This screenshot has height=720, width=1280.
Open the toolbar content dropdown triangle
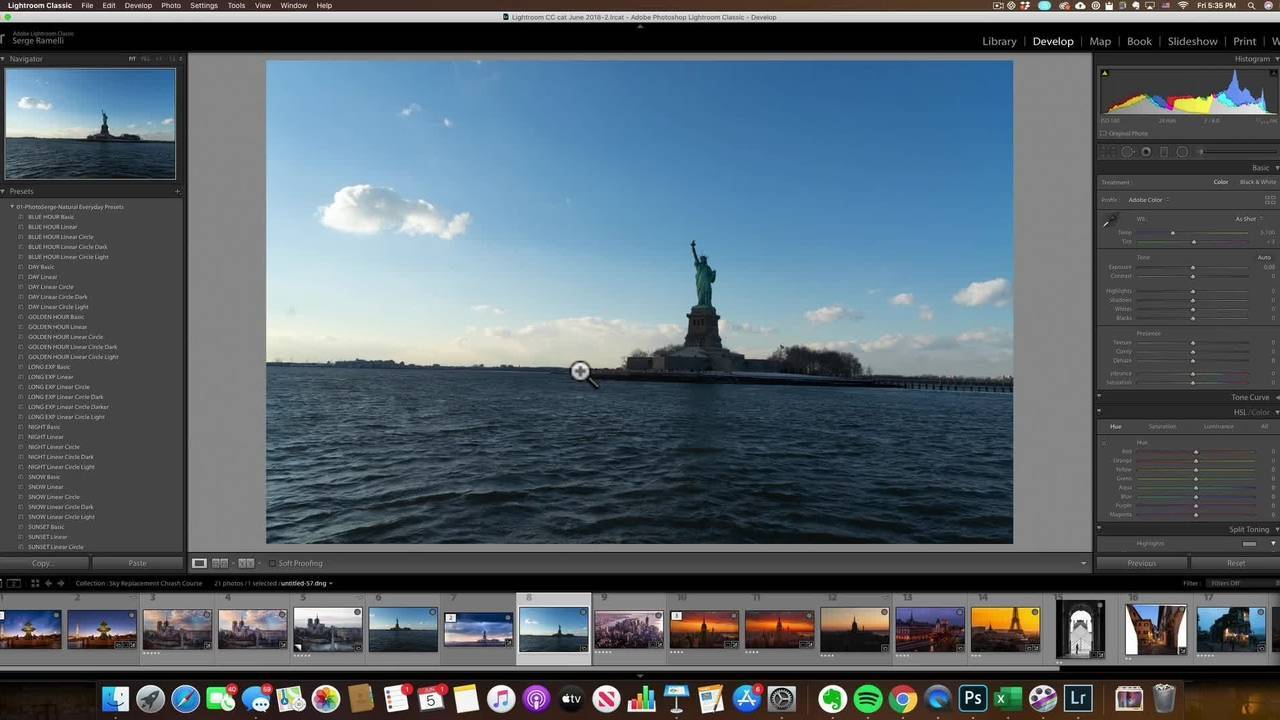point(1083,563)
